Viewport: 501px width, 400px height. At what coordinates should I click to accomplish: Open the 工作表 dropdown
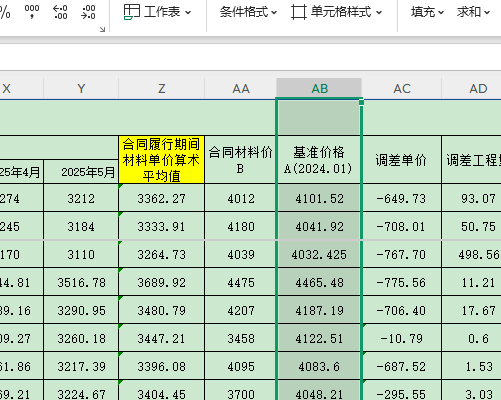[x=157, y=12]
